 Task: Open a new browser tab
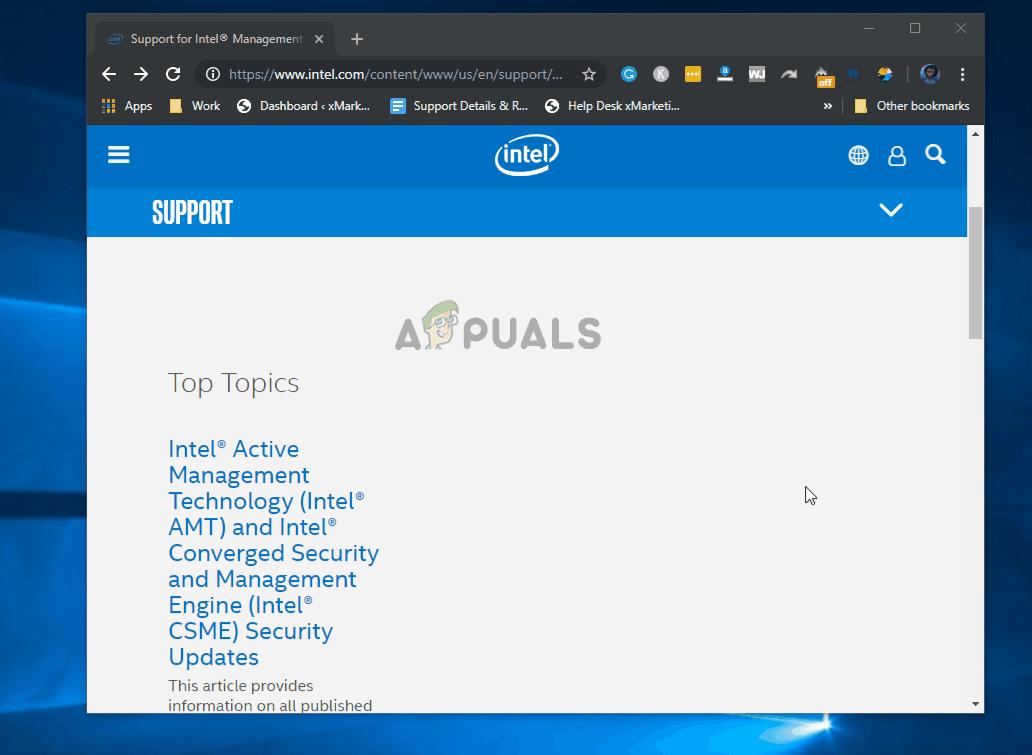click(357, 39)
